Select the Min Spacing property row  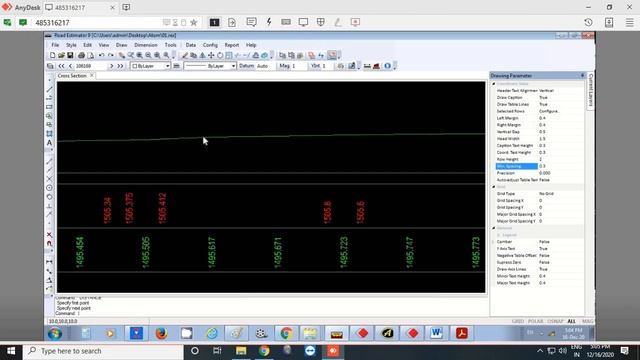(539, 166)
